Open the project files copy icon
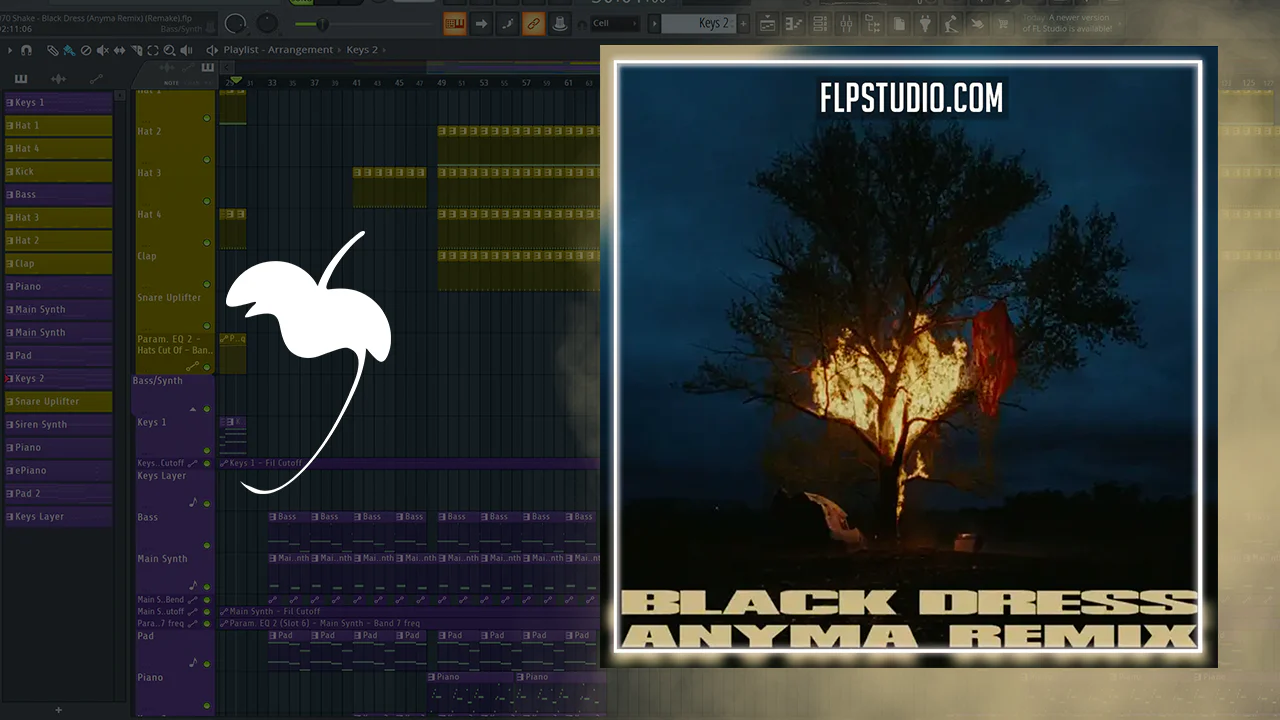The width and height of the screenshot is (1280, 720). 898,23
